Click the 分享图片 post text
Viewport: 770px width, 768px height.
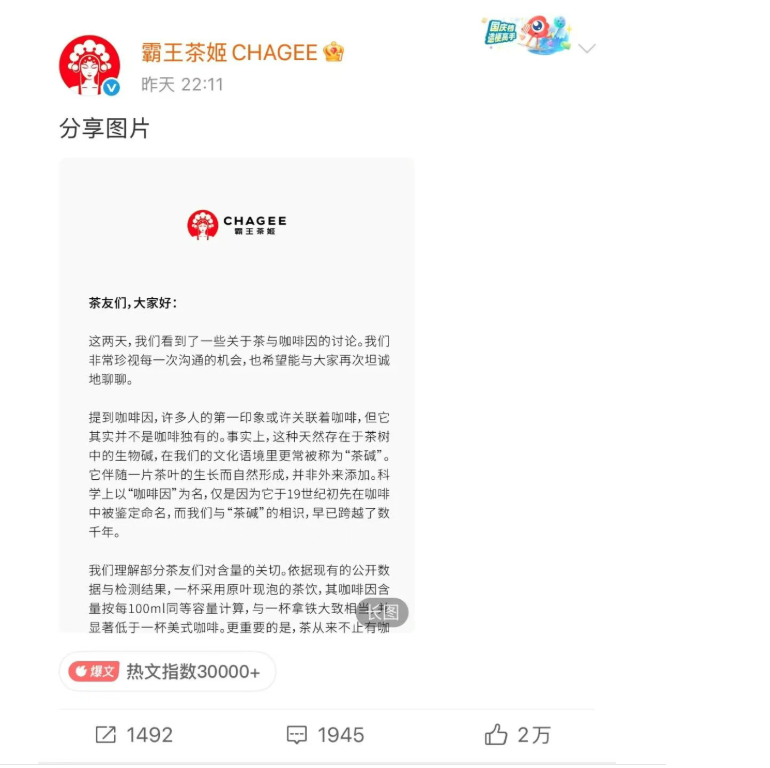104,129
